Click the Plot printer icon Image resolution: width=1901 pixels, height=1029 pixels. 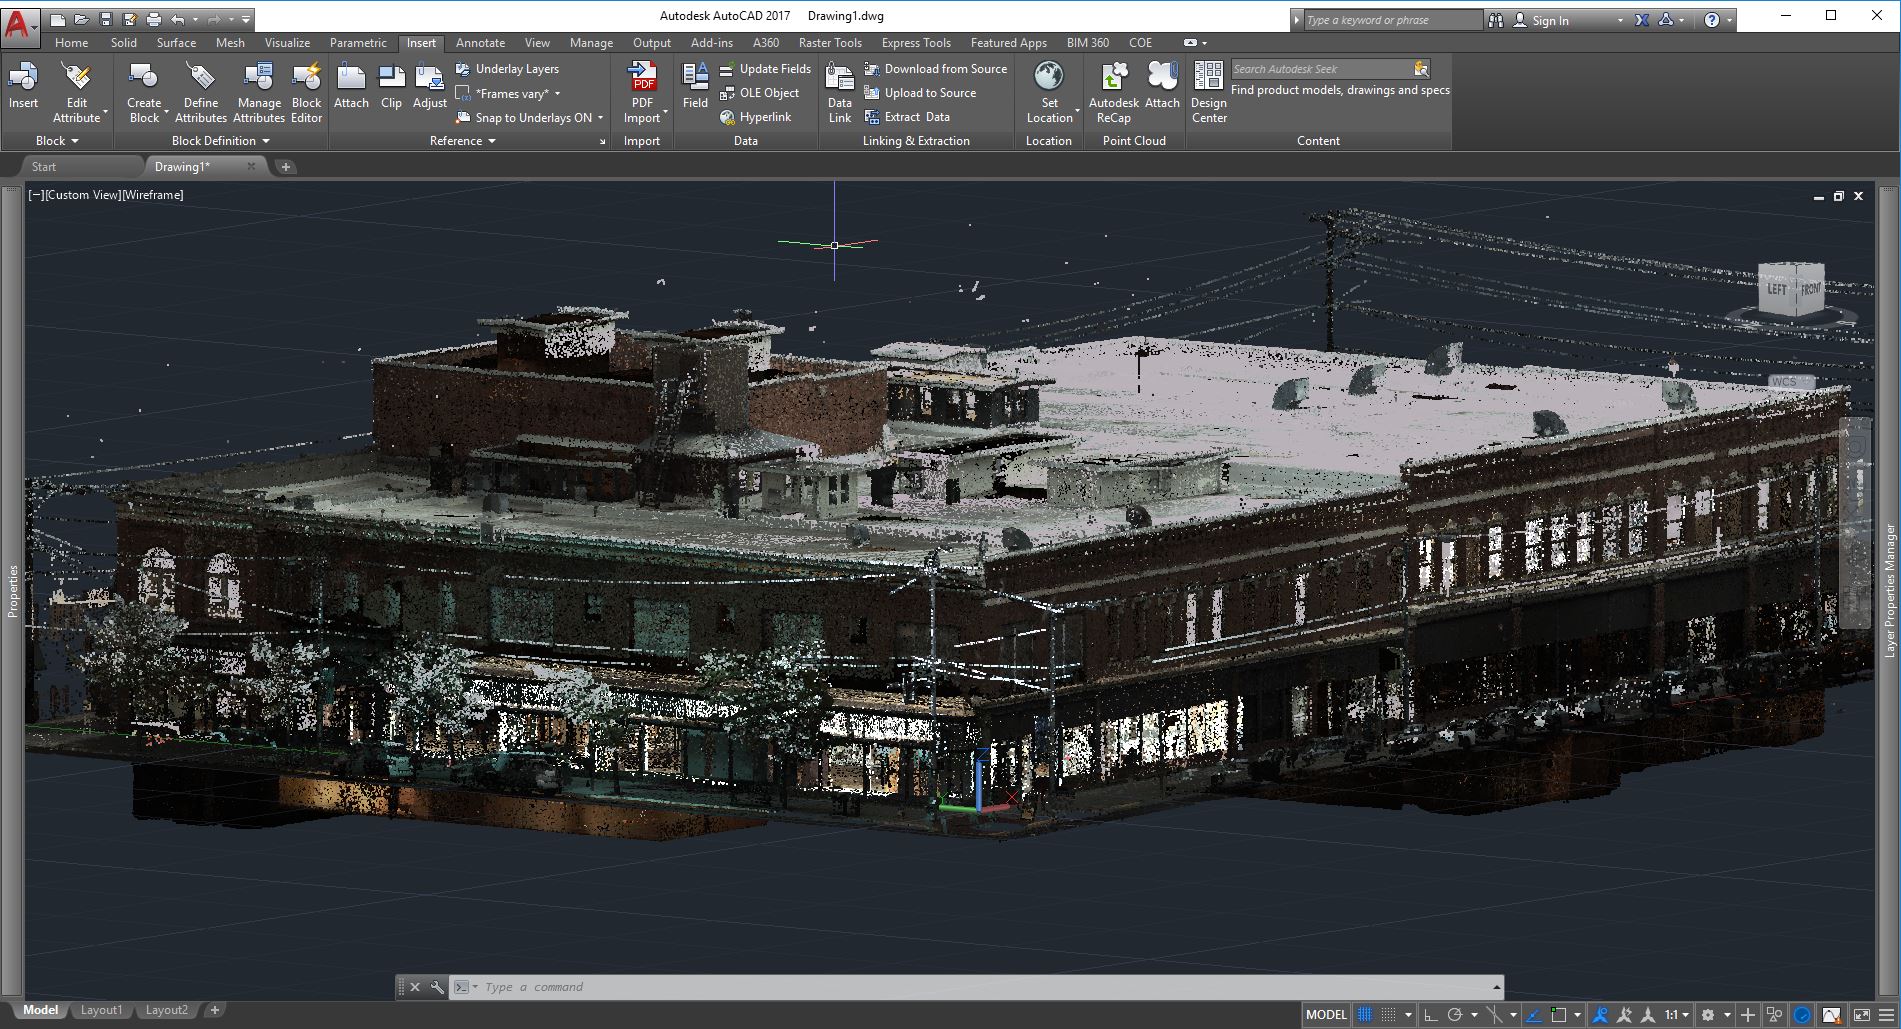(154, 19)
